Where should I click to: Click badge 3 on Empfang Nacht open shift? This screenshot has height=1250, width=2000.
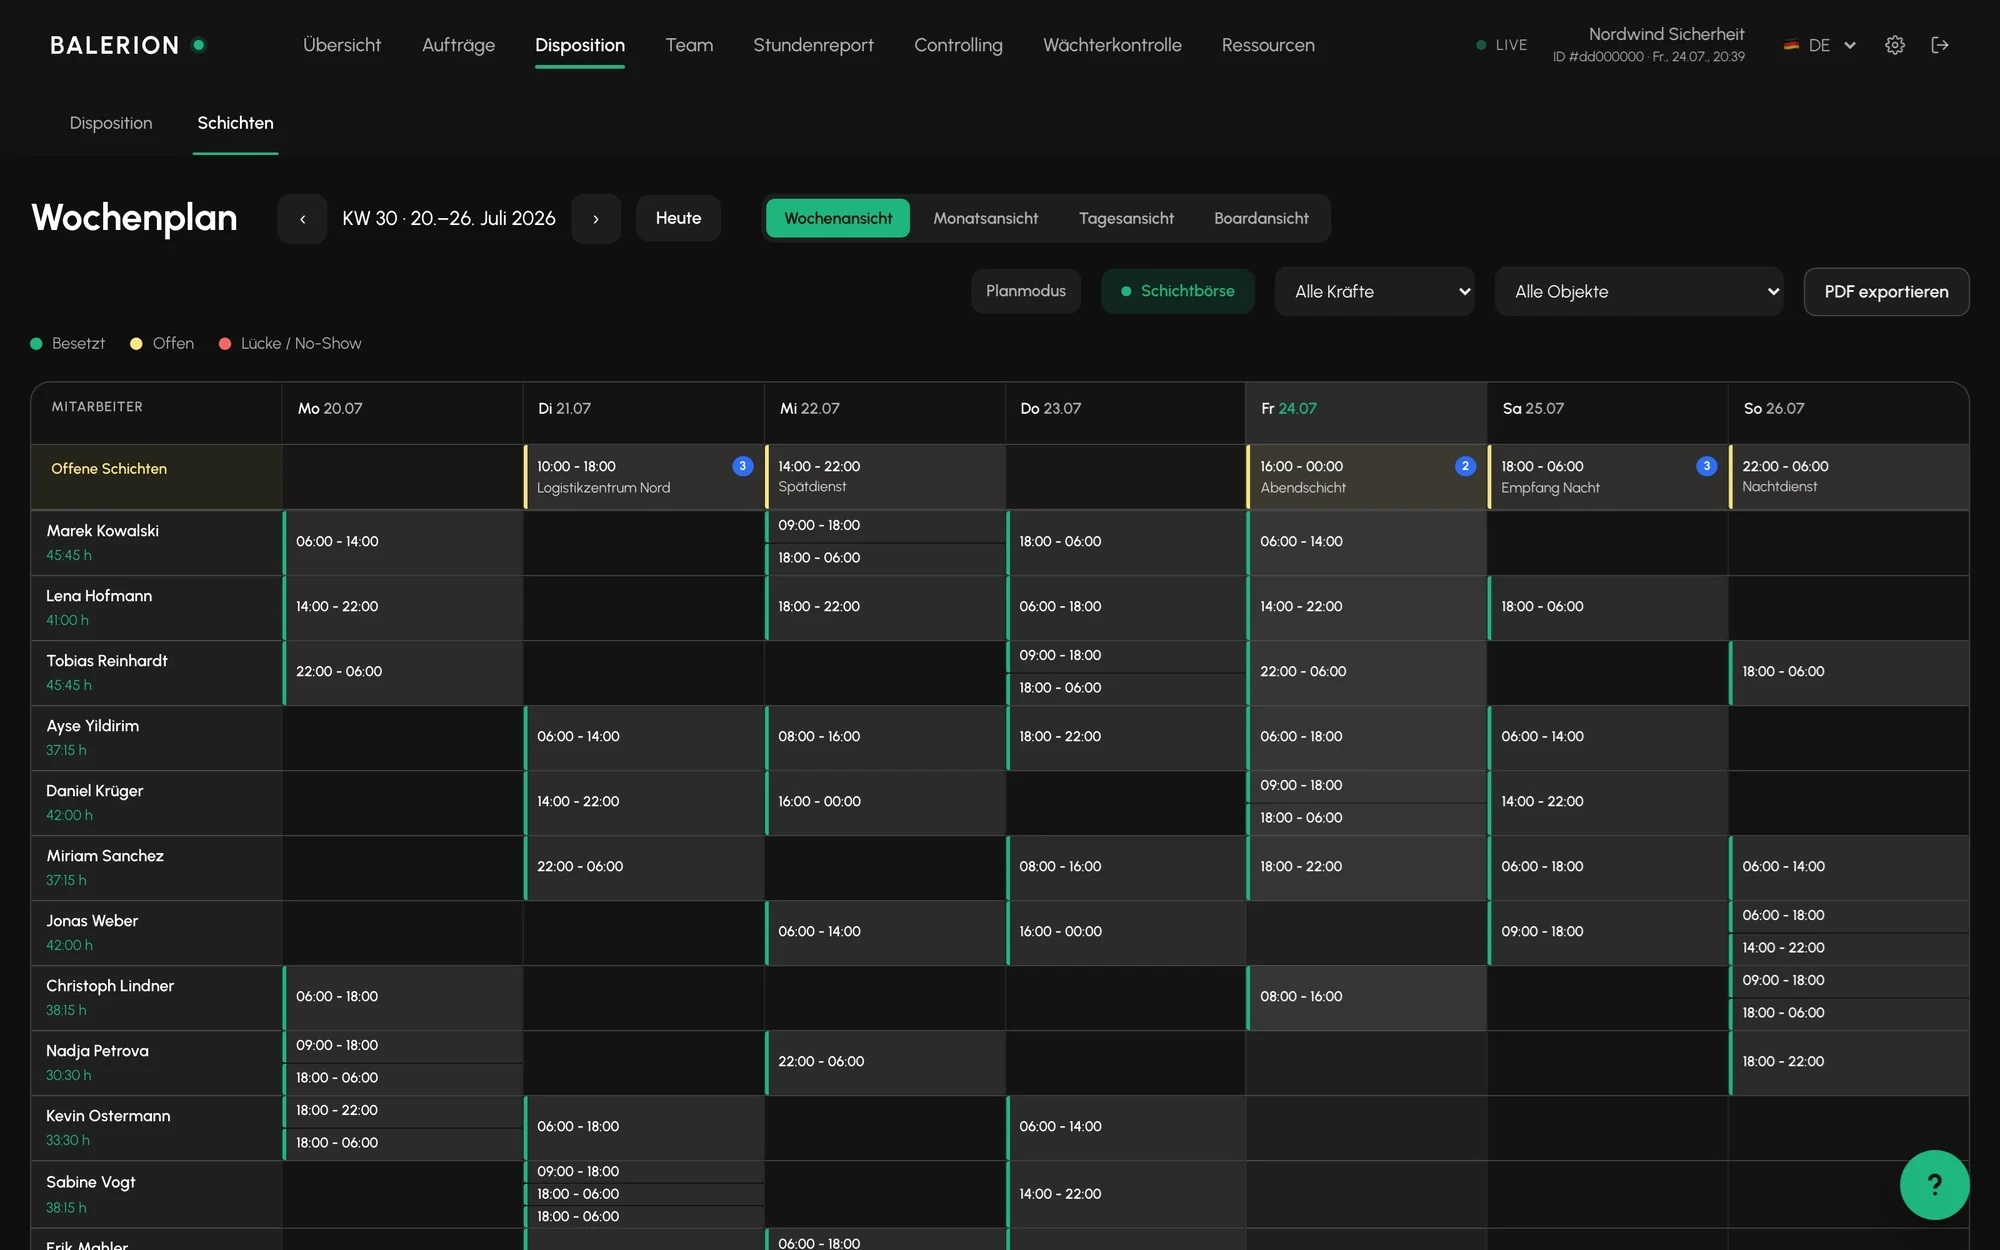coord(1706,466)
